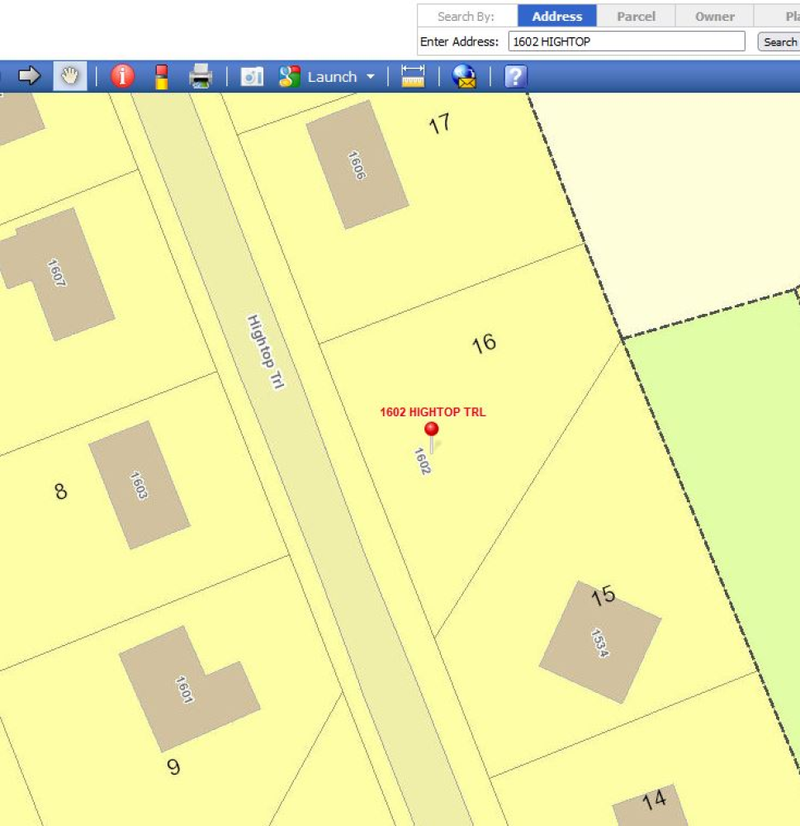Switch to the Address search tab
Screen dimensions: 800x826
point(557,16)
